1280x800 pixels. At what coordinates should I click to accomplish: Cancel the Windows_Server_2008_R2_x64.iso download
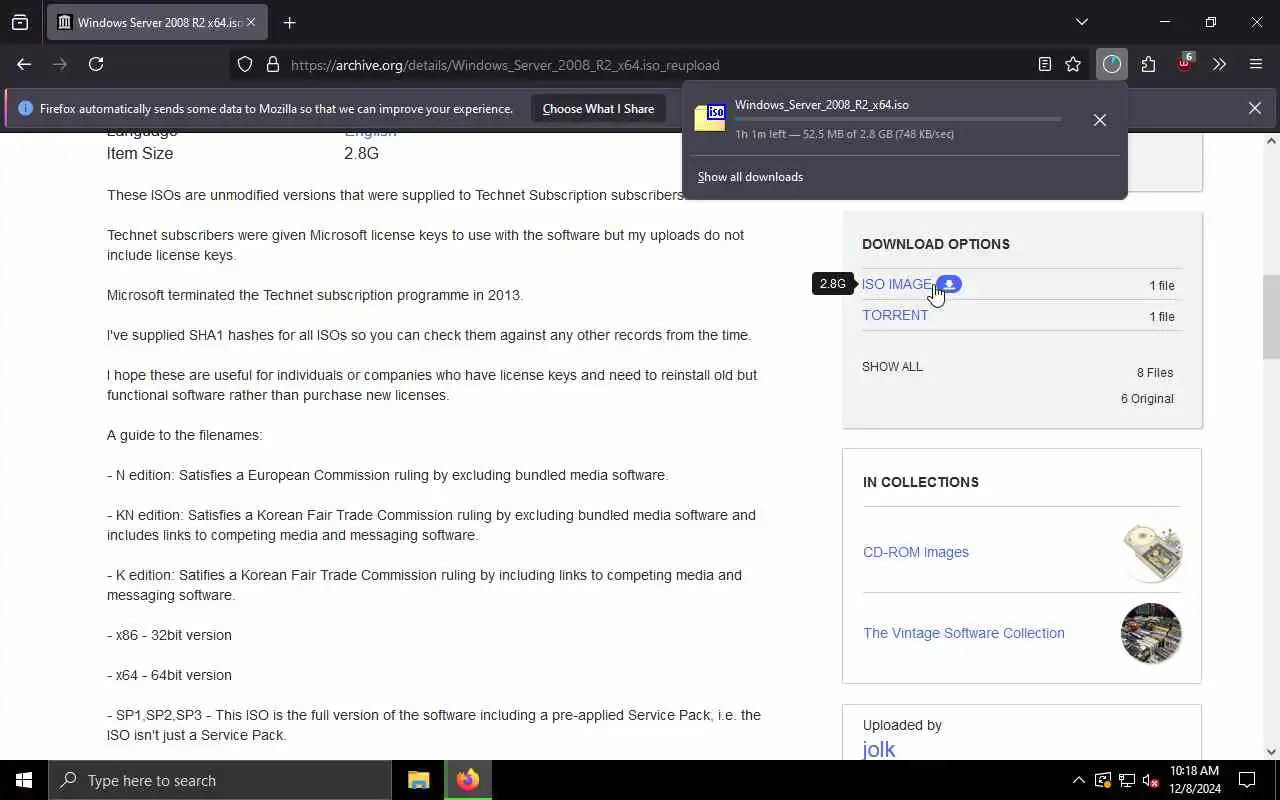coord(1099,119)
